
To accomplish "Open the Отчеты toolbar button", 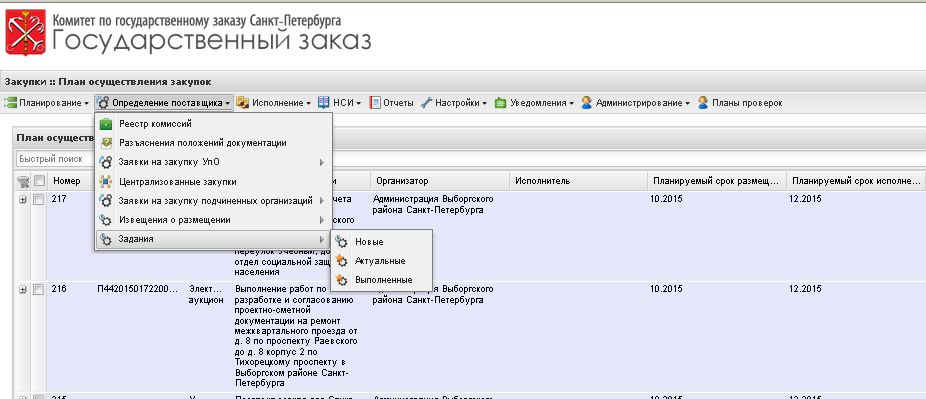I will click(x=391, y=103).
